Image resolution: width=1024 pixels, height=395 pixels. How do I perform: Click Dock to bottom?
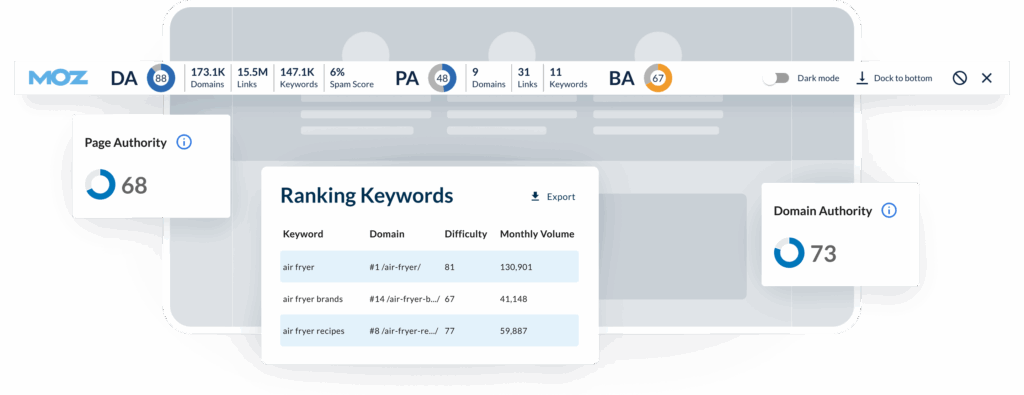[x=894, y=78]
